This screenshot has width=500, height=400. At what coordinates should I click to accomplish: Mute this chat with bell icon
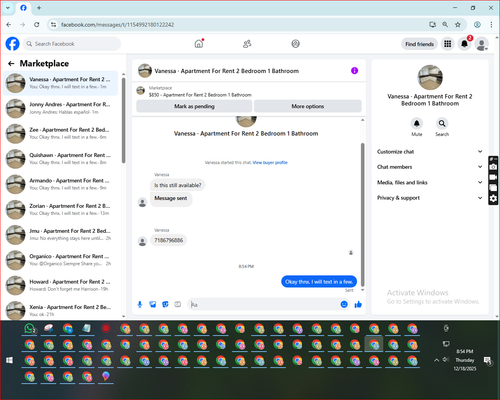pyautogui.click(x=417, y=123)
